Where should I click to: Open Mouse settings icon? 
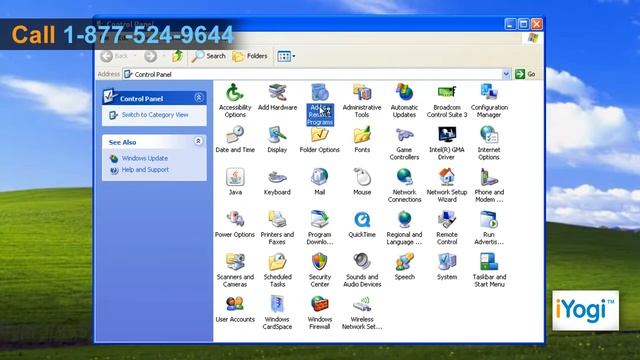click(x=362, y=182)
